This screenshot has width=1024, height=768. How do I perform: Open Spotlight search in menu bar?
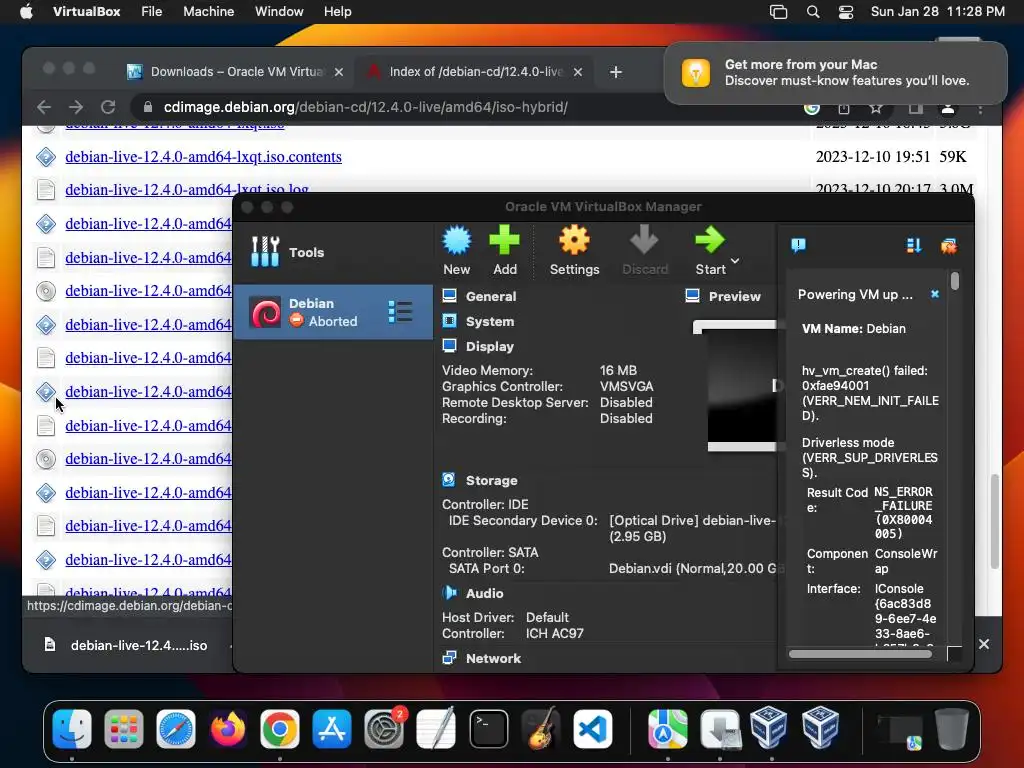812,12
